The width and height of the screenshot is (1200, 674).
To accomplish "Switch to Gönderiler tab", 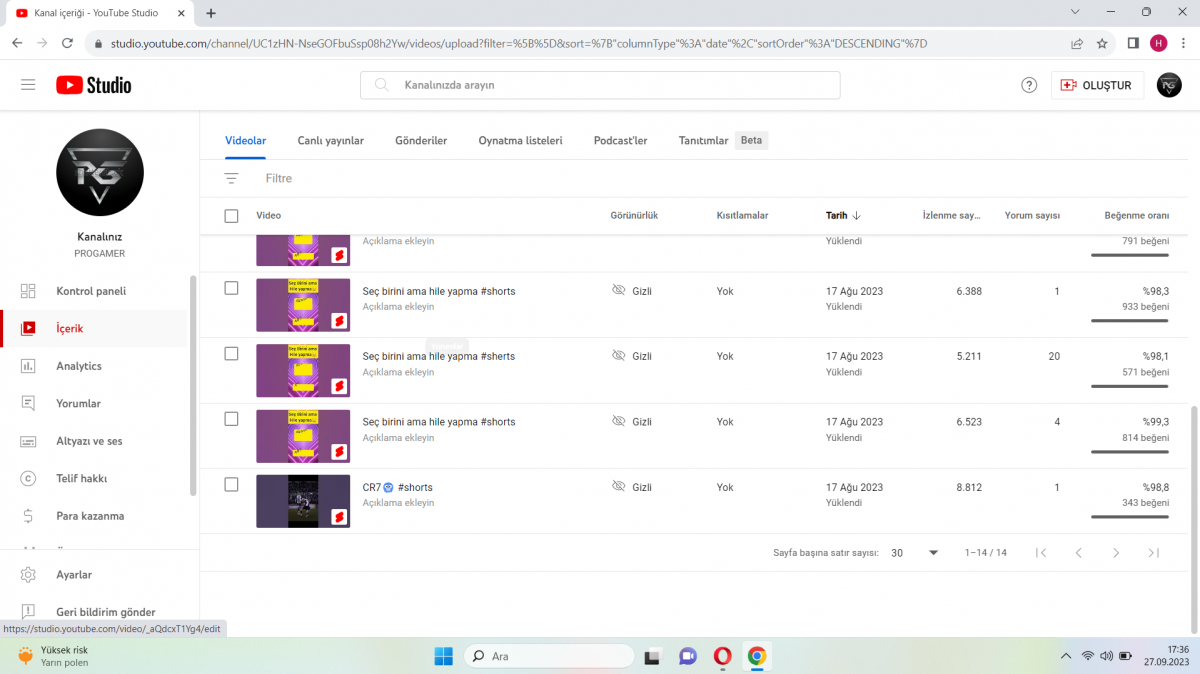I will pos(421,141).
